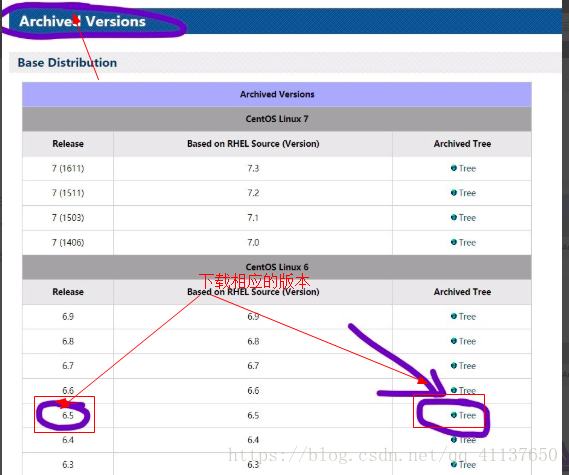Select release cell '6.5' in Release column
The width and height of the screenshot is (569, 475).
point(68,415)
